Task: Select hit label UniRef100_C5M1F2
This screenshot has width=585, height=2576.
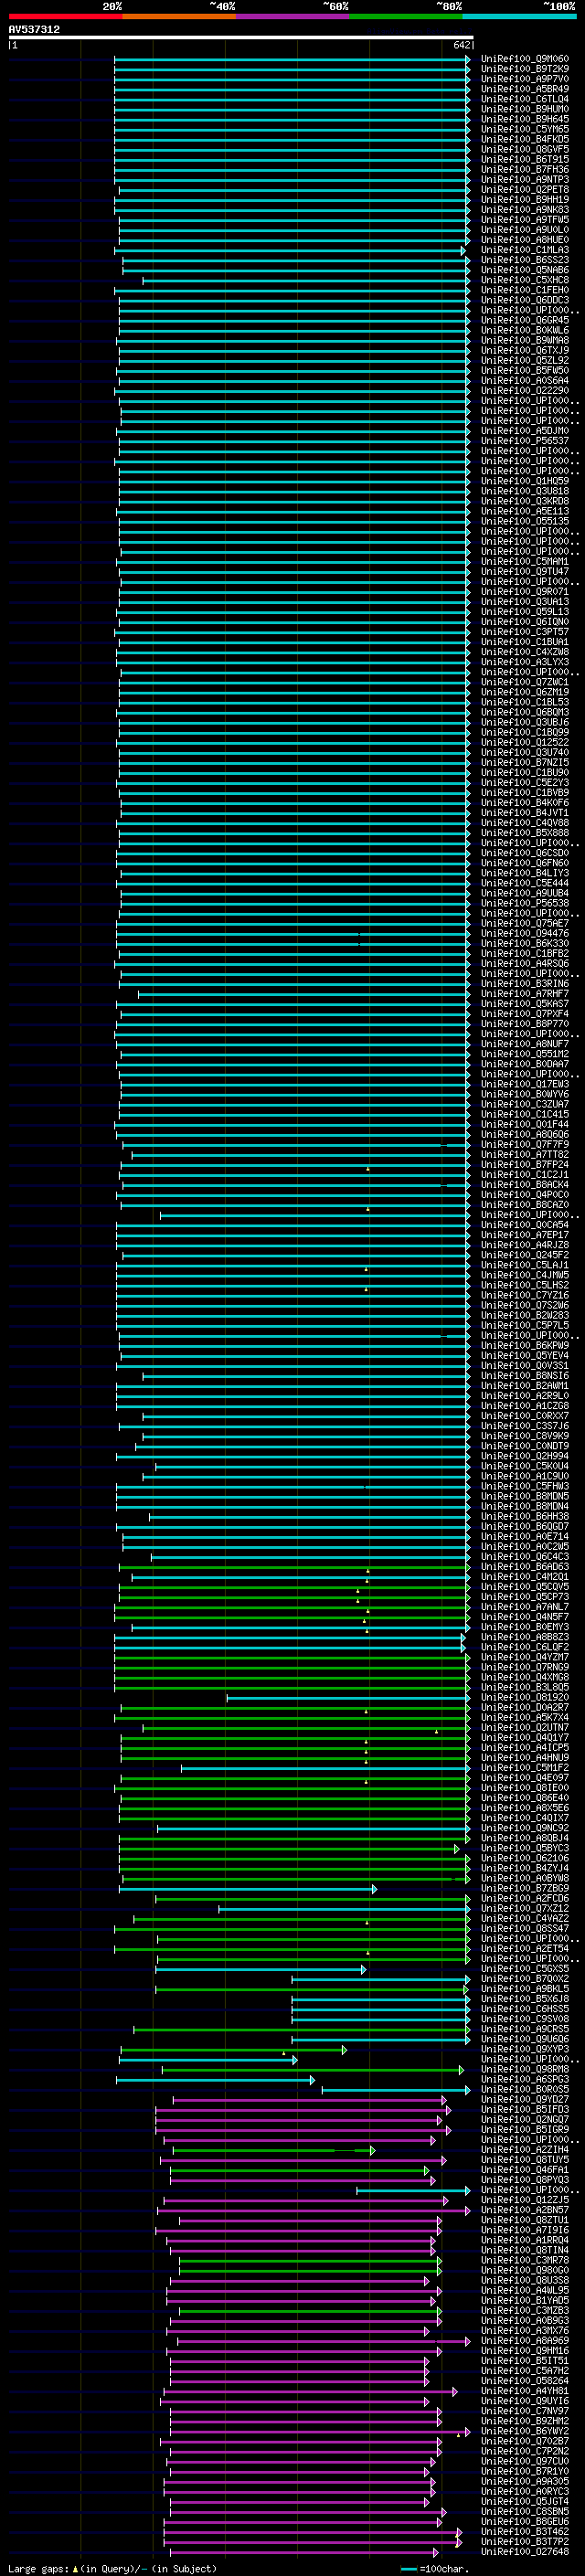Action: point(524,1767)
